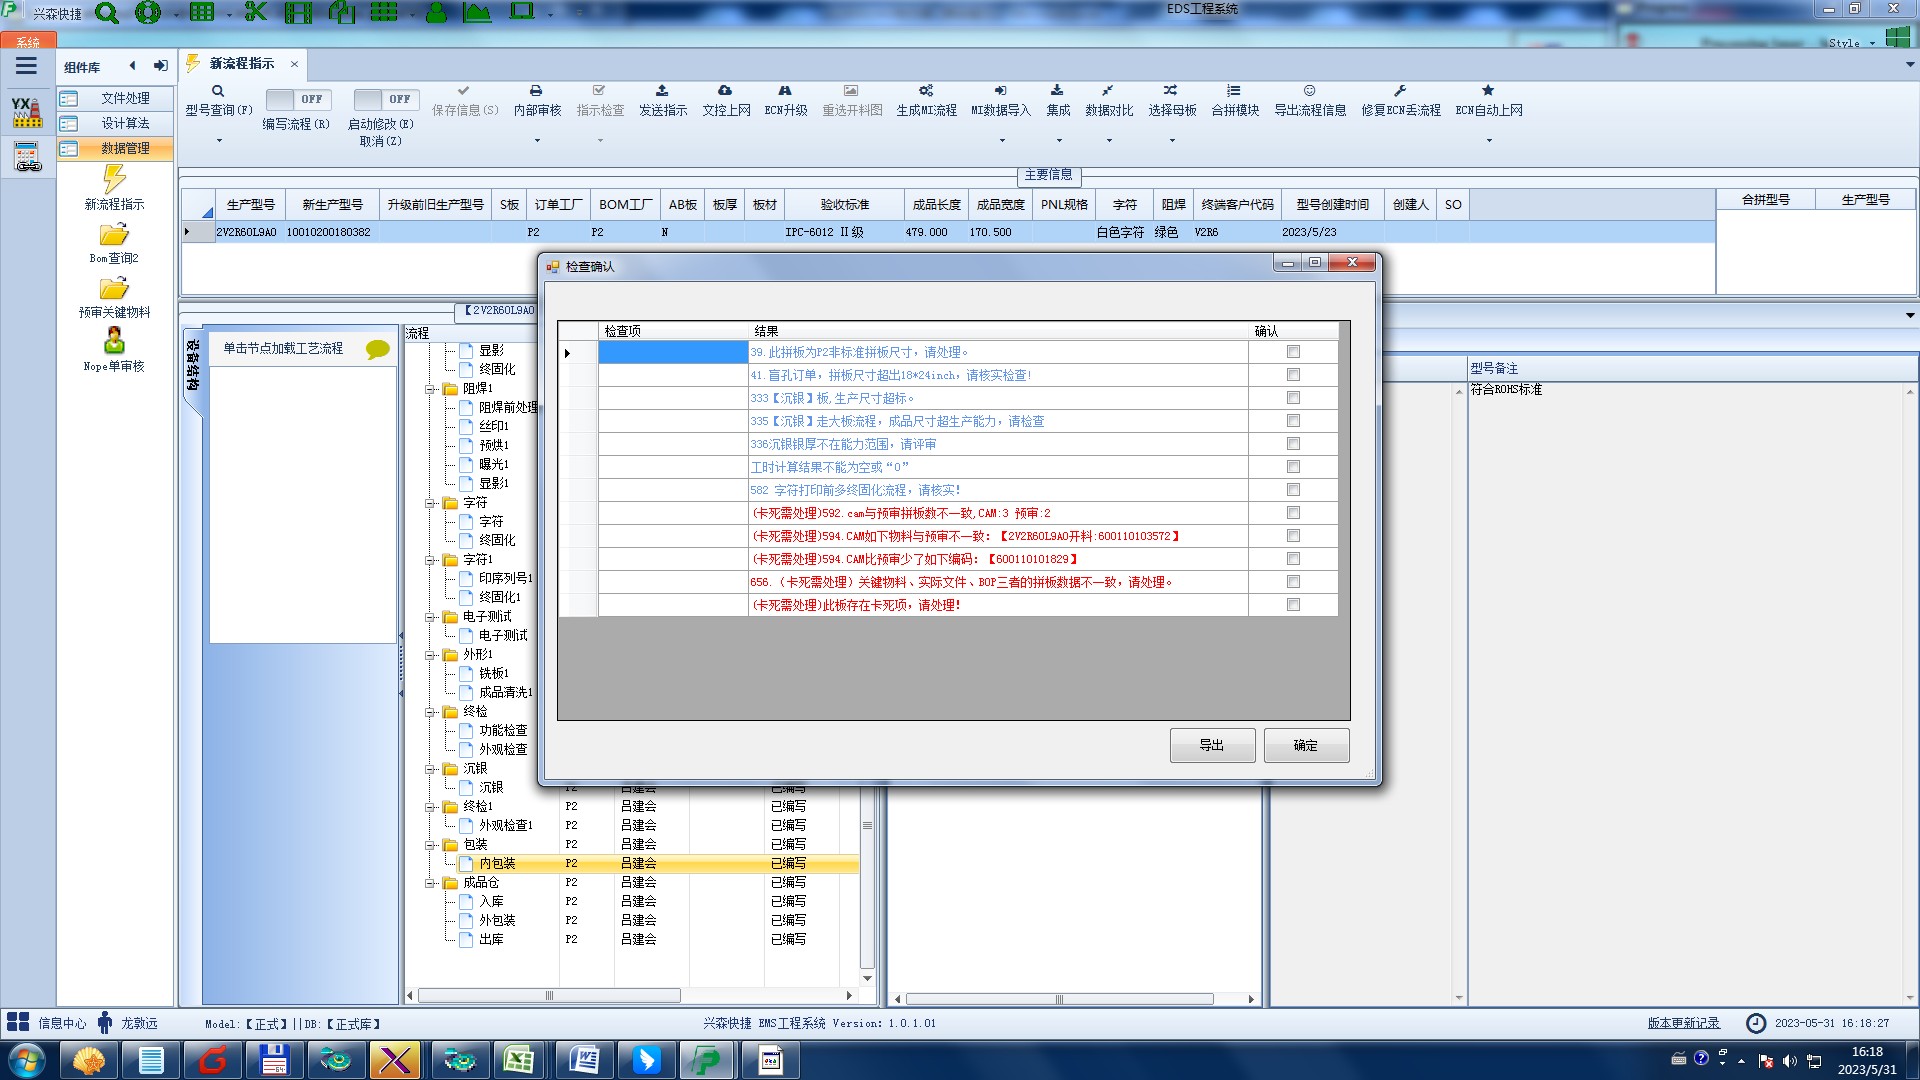The width and height of the screenshot is (1920, 1080).
Task: Collapse the 阻焊1 tree folder
Action: pyautogui.click(x=431, y=389)
